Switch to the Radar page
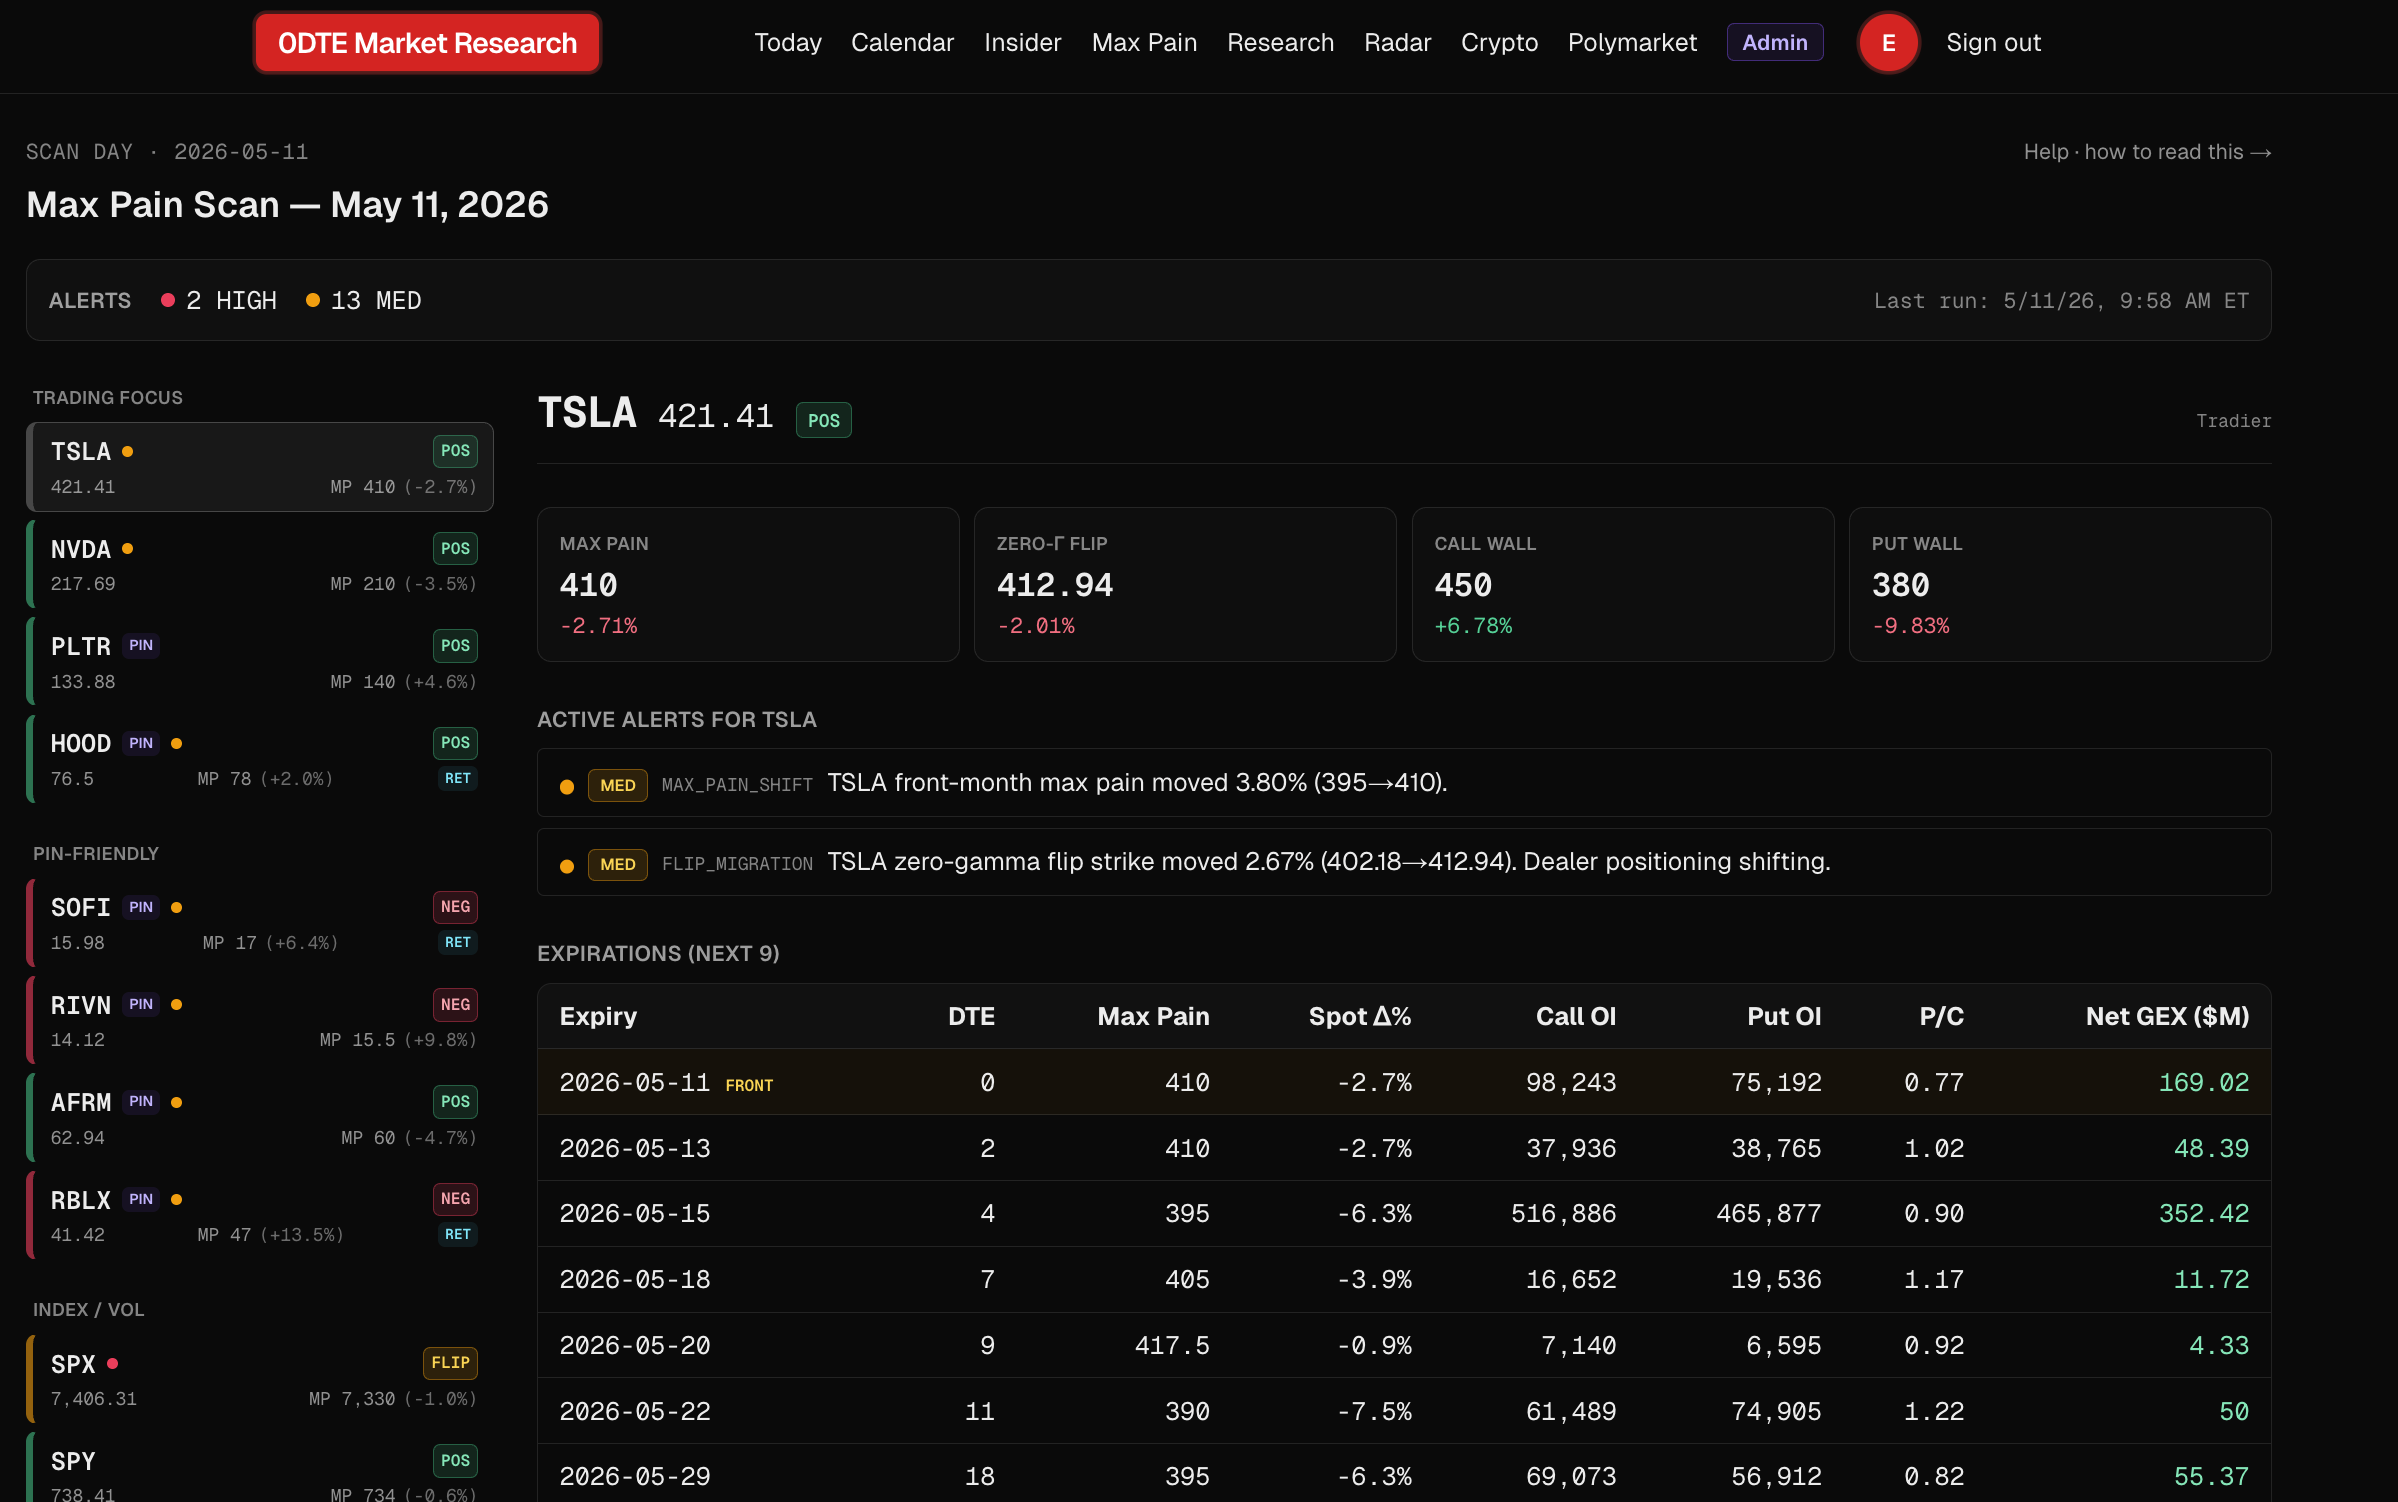The height and width of the screenshot is (1502, 2398). tap(1397, 43)
